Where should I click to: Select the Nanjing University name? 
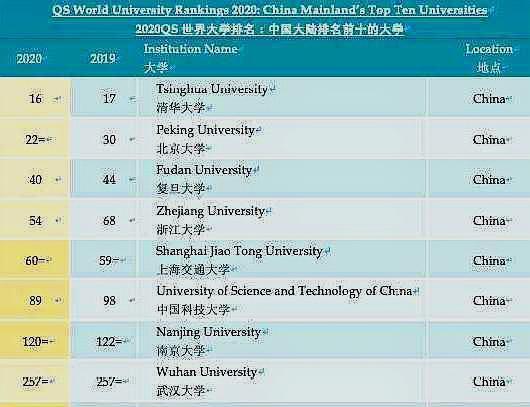point(208,332)
